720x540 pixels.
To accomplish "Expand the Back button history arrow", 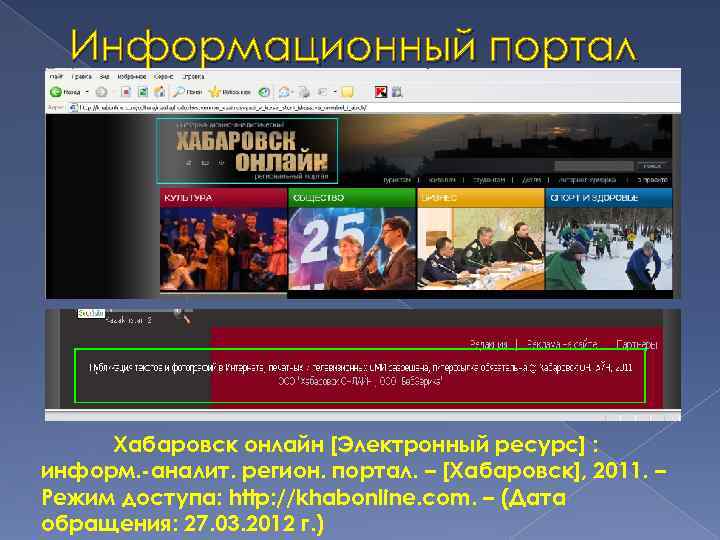I will coord(87,92).
